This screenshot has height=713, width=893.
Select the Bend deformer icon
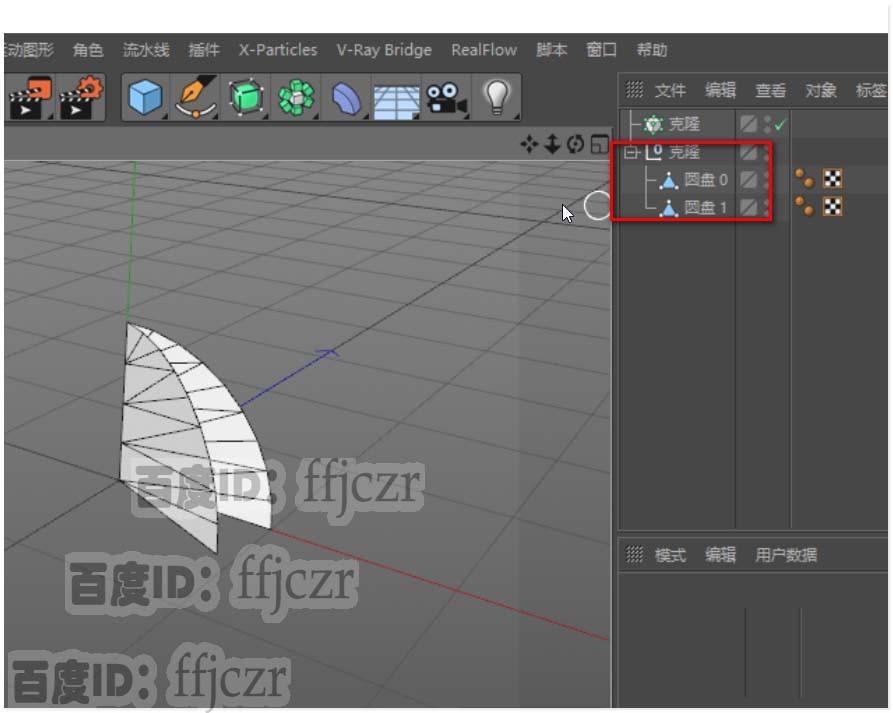(345, 97)
